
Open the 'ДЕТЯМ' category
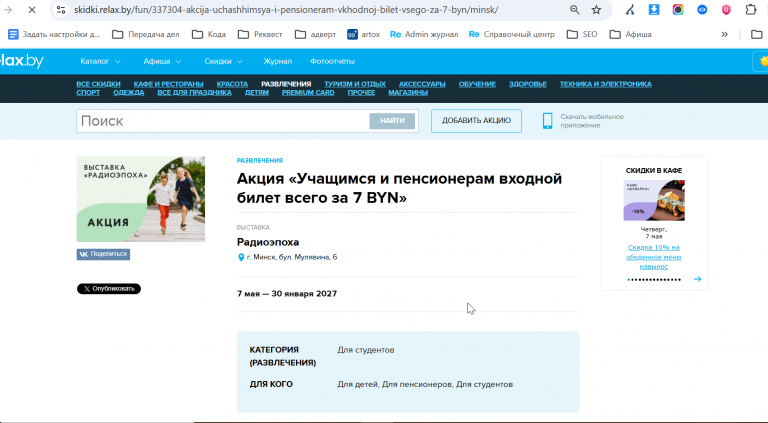pos(257,93)
